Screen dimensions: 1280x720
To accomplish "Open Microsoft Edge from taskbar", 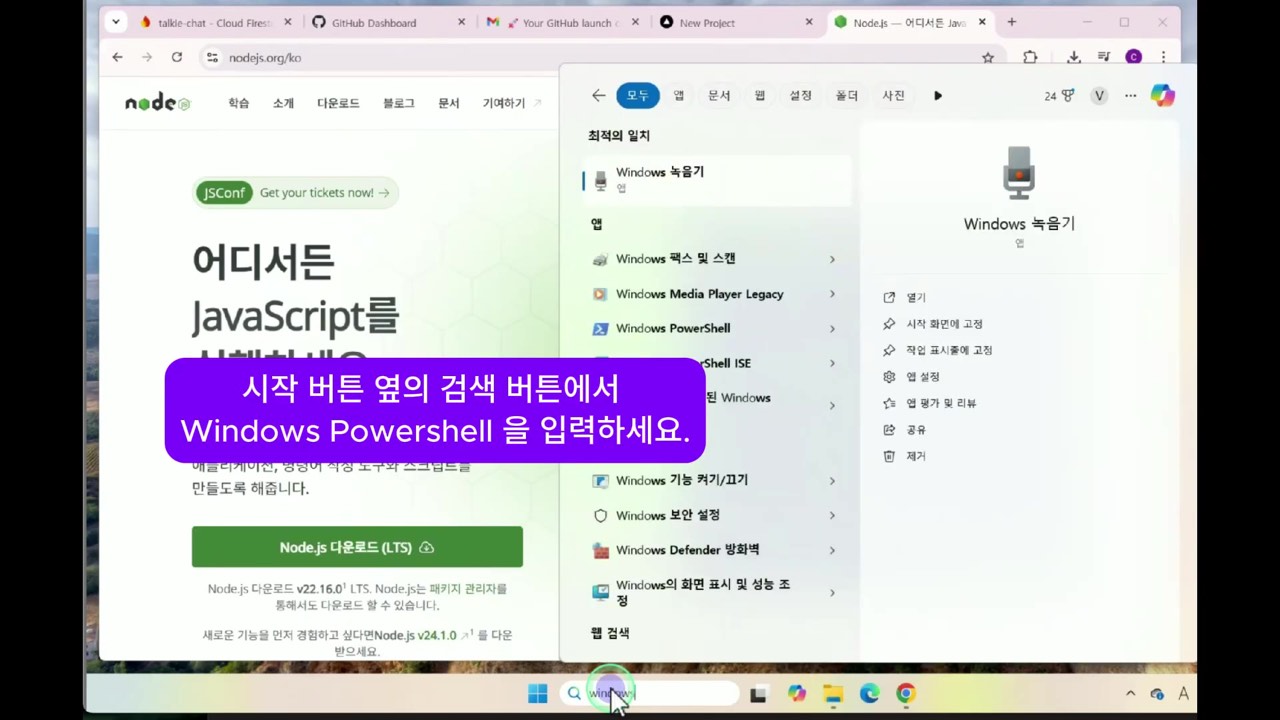I will click(x=869, y=694).
